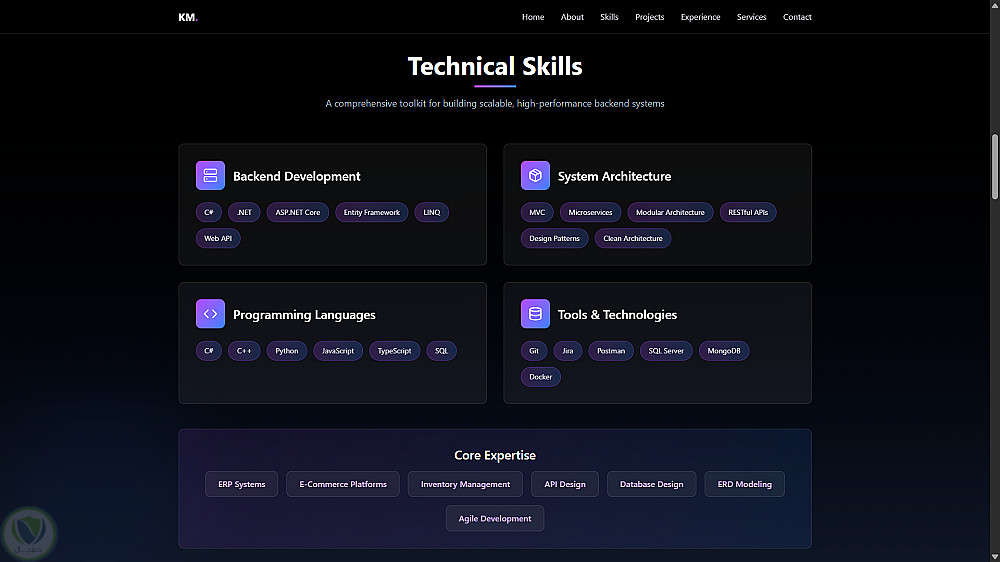Click the Backend Development card title
The height and width of the screenshot is (562, 1000).
point(297,176)
